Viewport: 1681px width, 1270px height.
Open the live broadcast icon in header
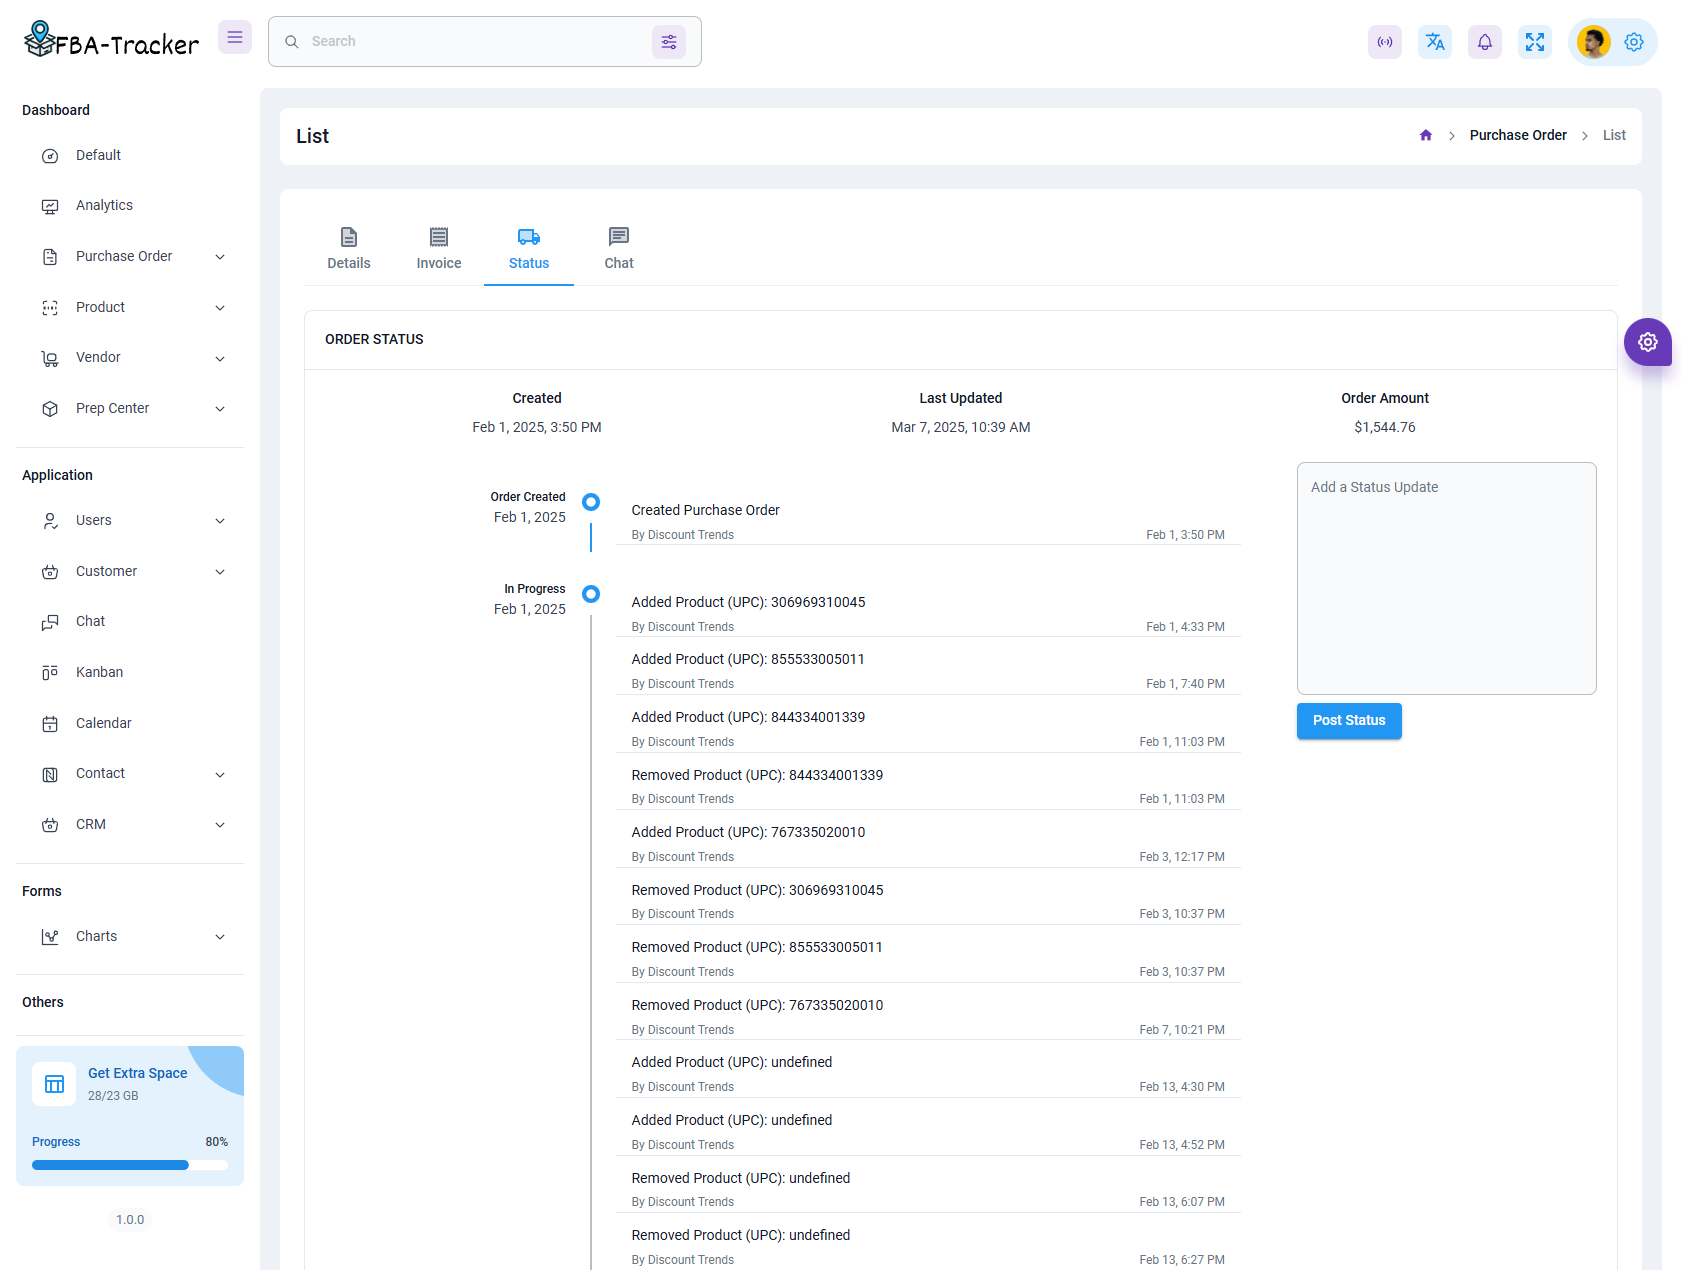click(1385, 42)
